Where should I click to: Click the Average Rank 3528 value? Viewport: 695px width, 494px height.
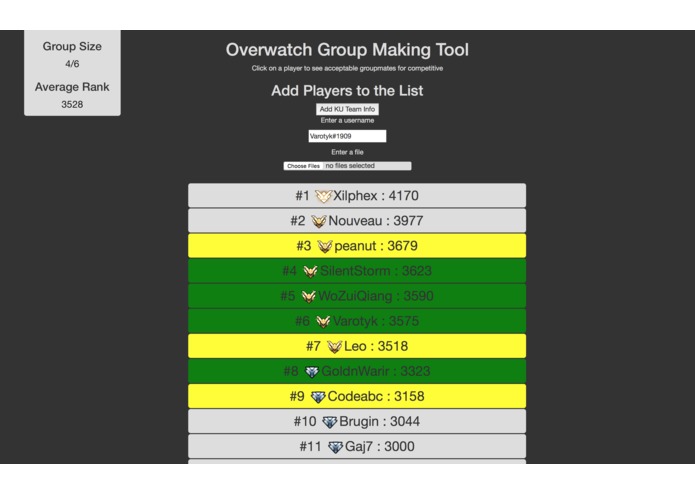pyautogui.click(x=72, y=105)
